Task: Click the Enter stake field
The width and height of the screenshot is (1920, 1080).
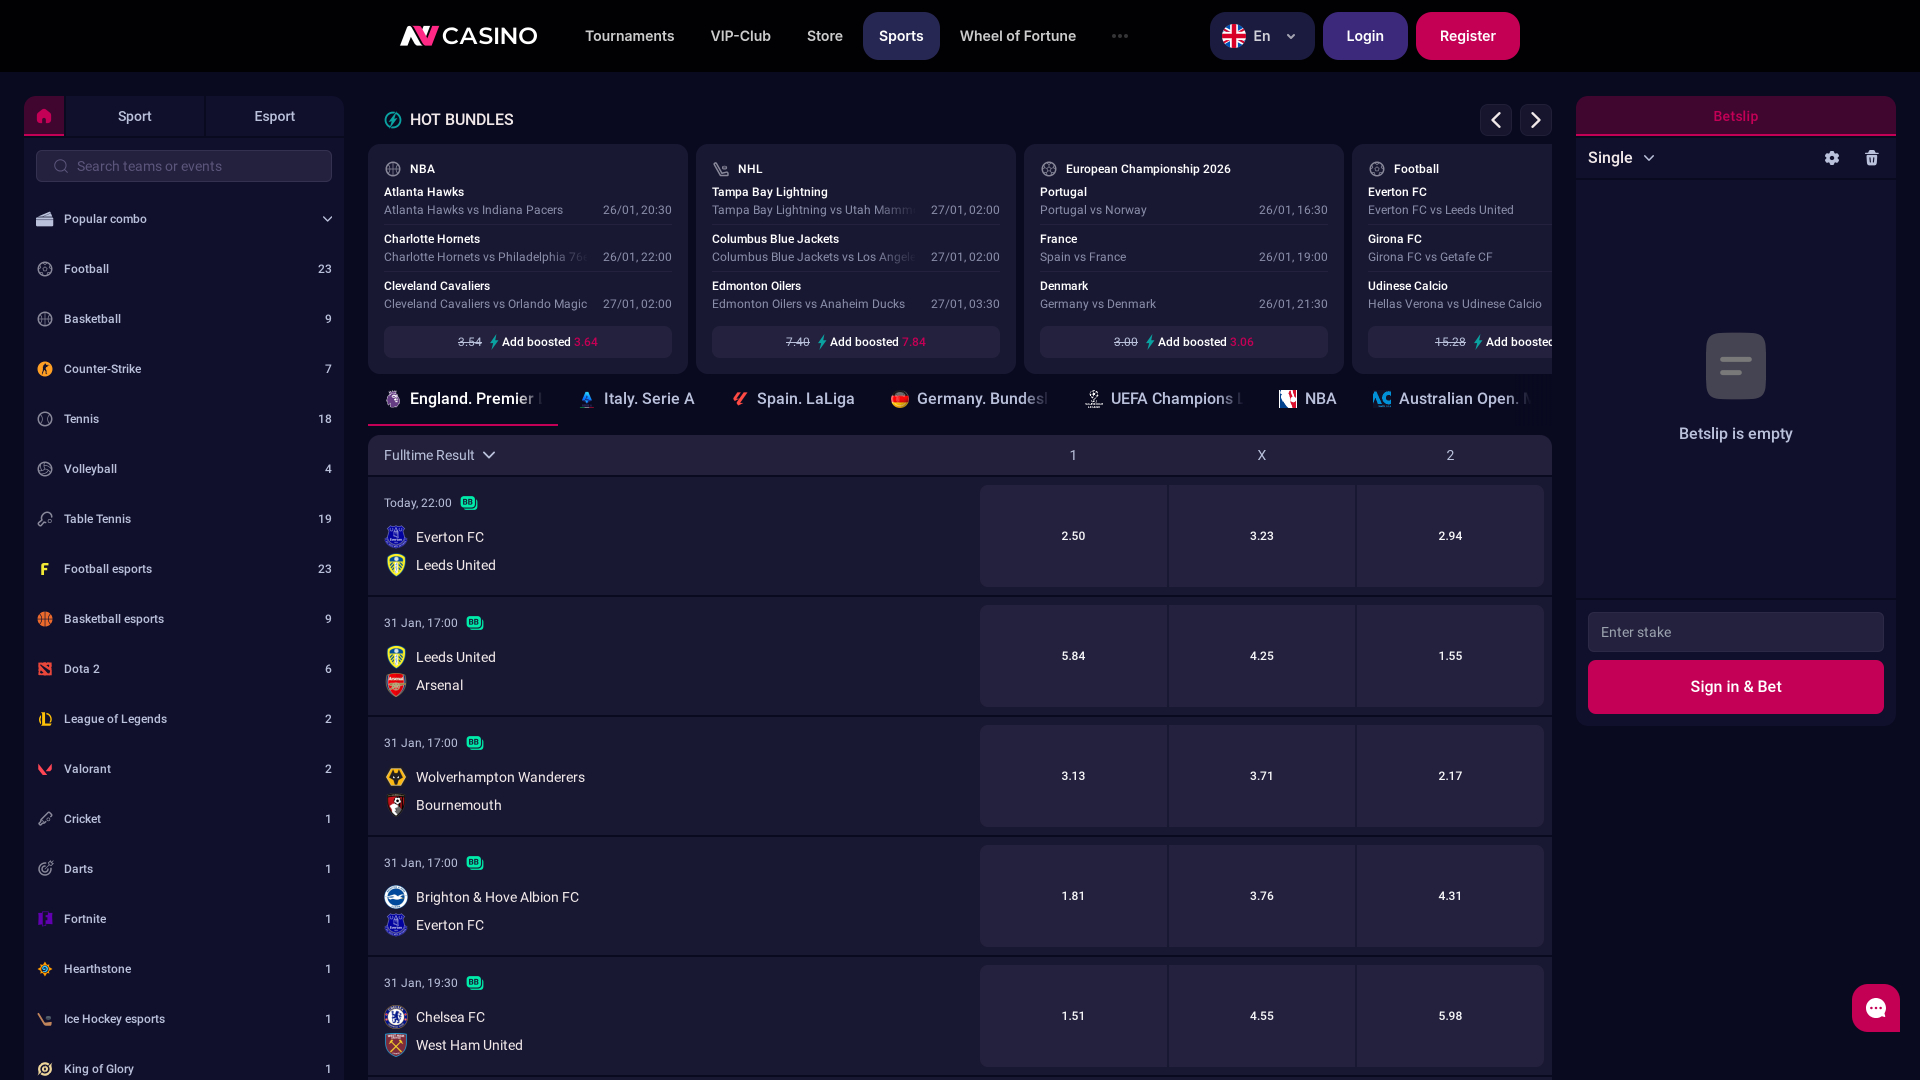Action: point(1735,632)
